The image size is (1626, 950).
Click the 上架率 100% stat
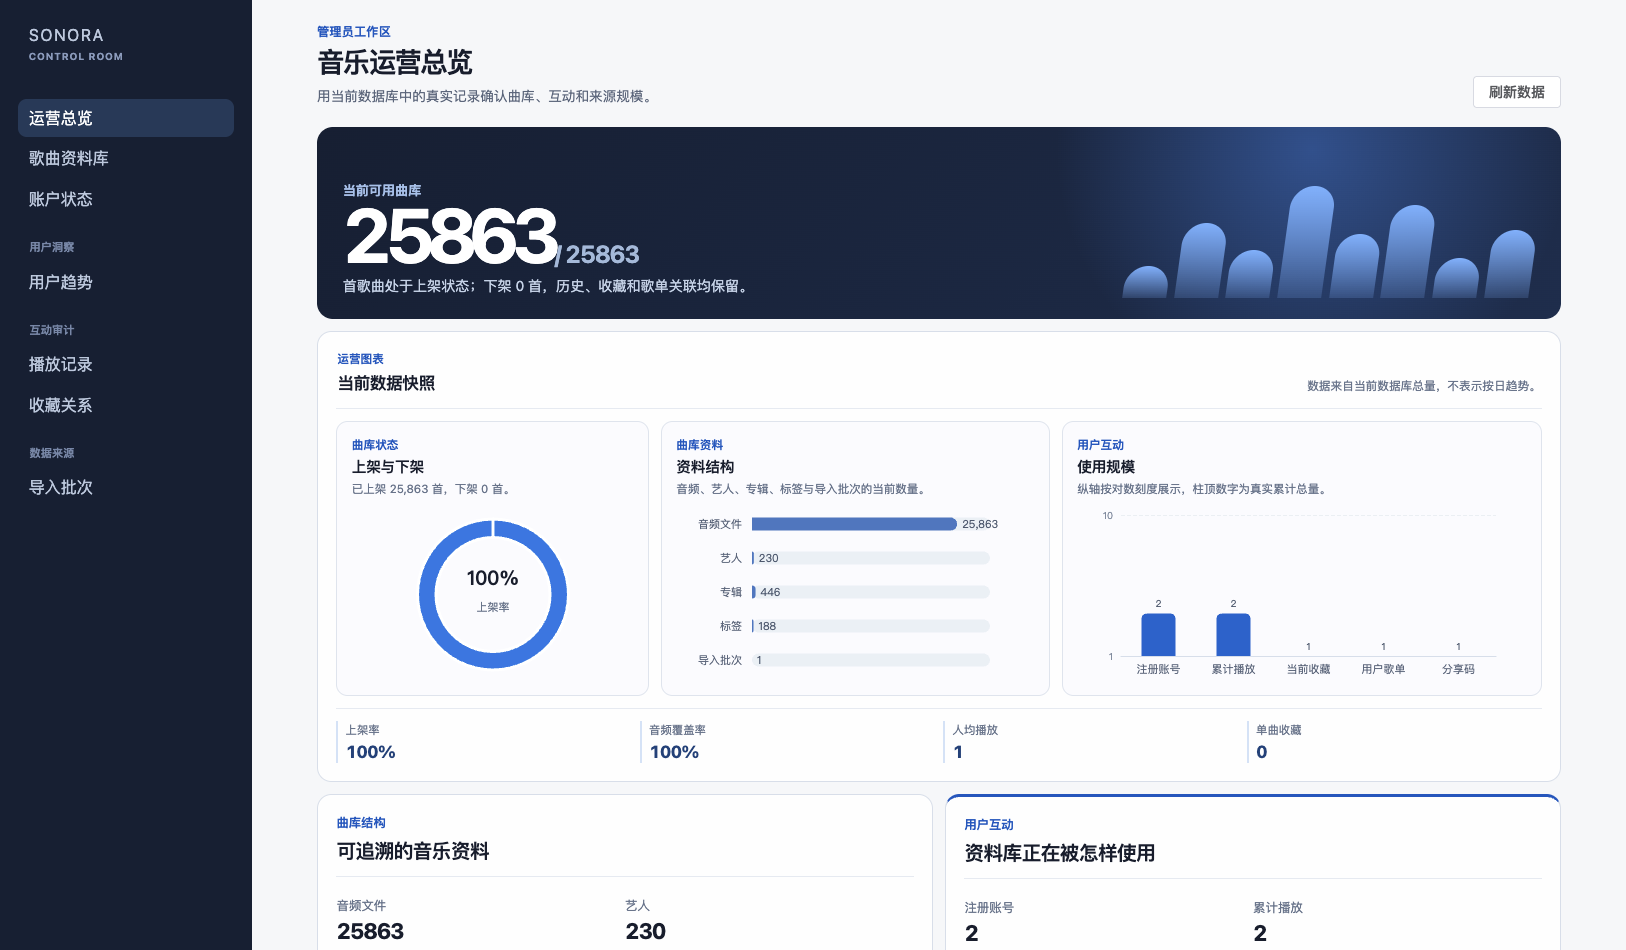[371, 742]
